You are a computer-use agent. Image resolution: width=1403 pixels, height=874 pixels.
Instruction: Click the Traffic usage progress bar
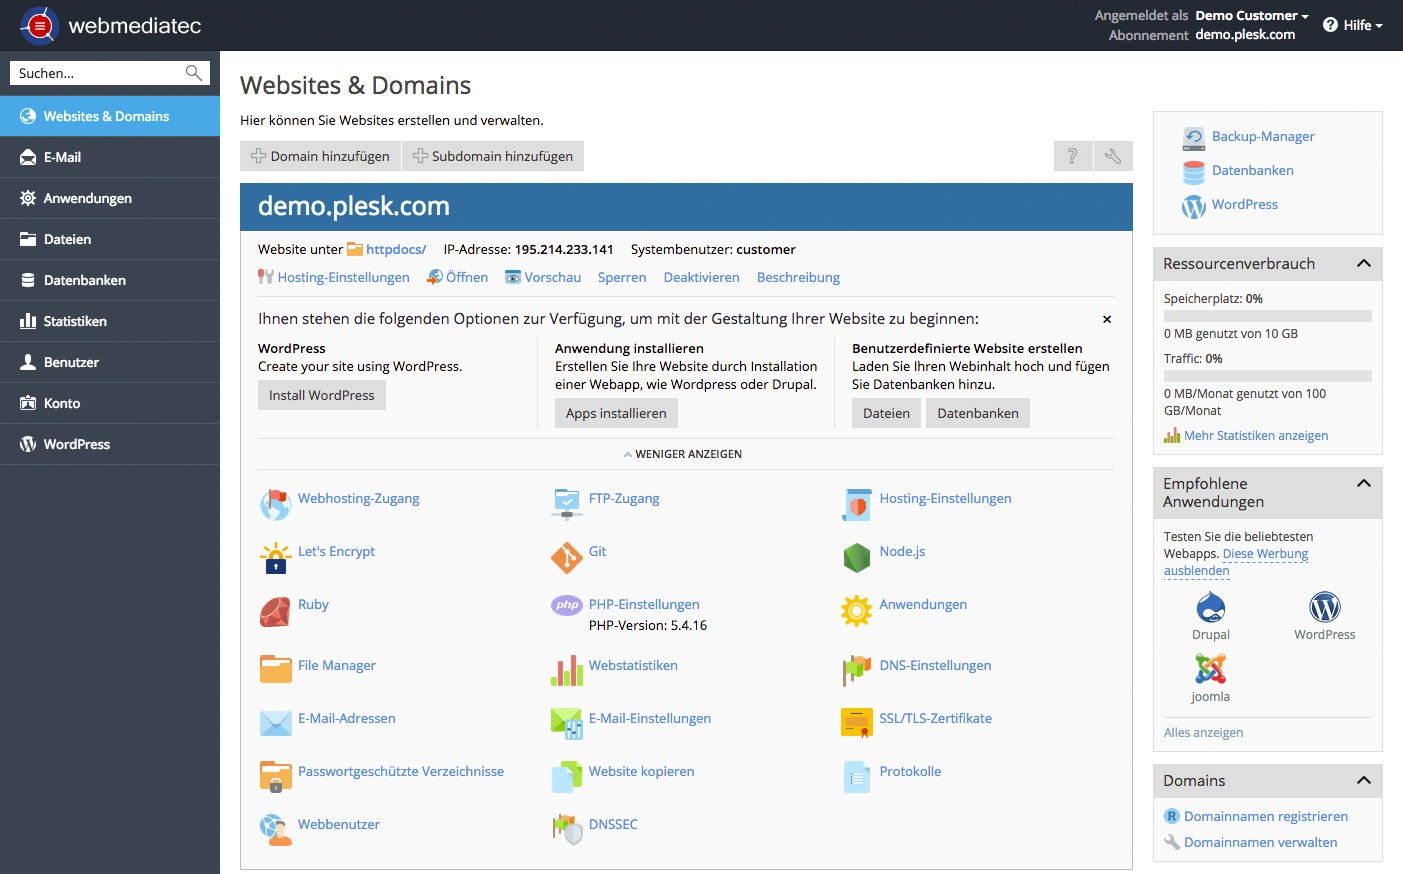1268,376
